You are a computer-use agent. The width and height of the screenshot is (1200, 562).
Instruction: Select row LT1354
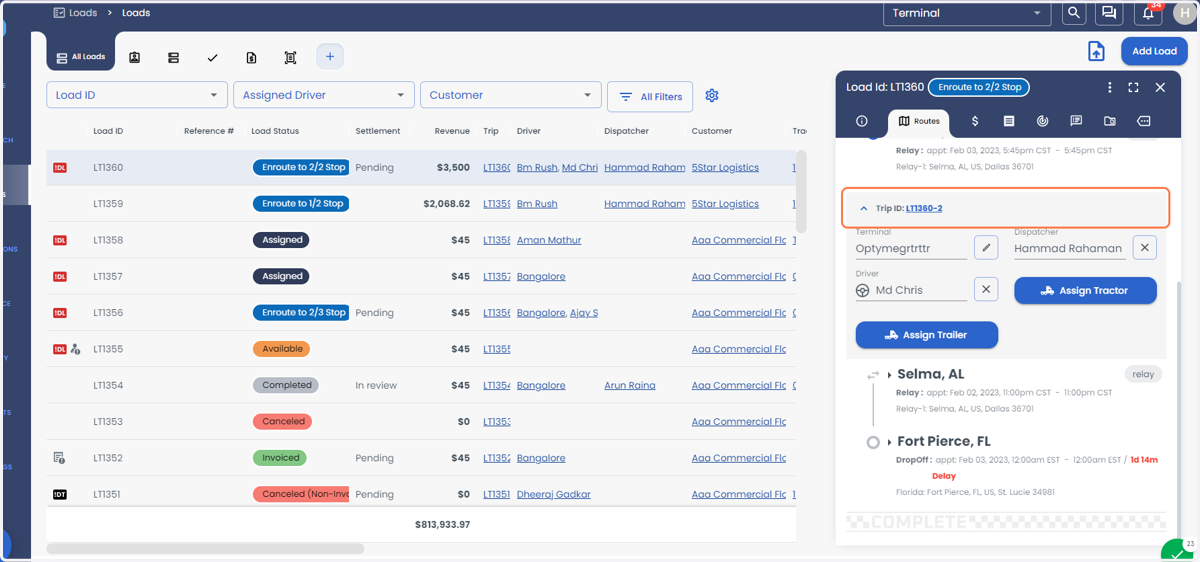click(x=420, y=385)
